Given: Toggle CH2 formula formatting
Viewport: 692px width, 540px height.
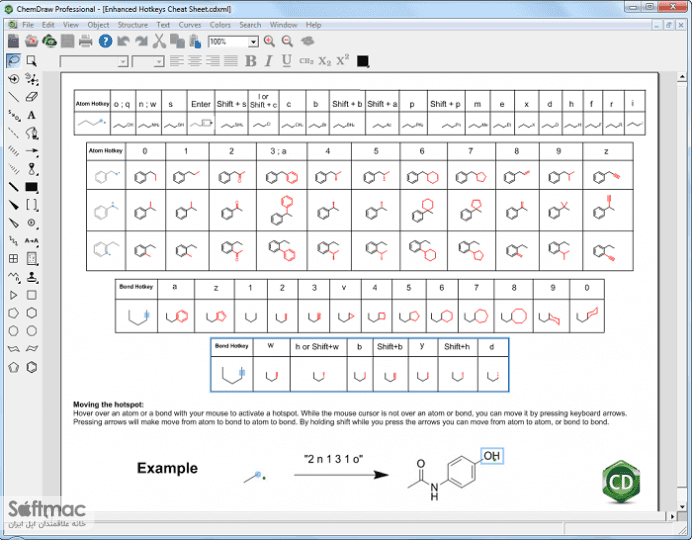Looking at the screenshot, I should [306, 61].
